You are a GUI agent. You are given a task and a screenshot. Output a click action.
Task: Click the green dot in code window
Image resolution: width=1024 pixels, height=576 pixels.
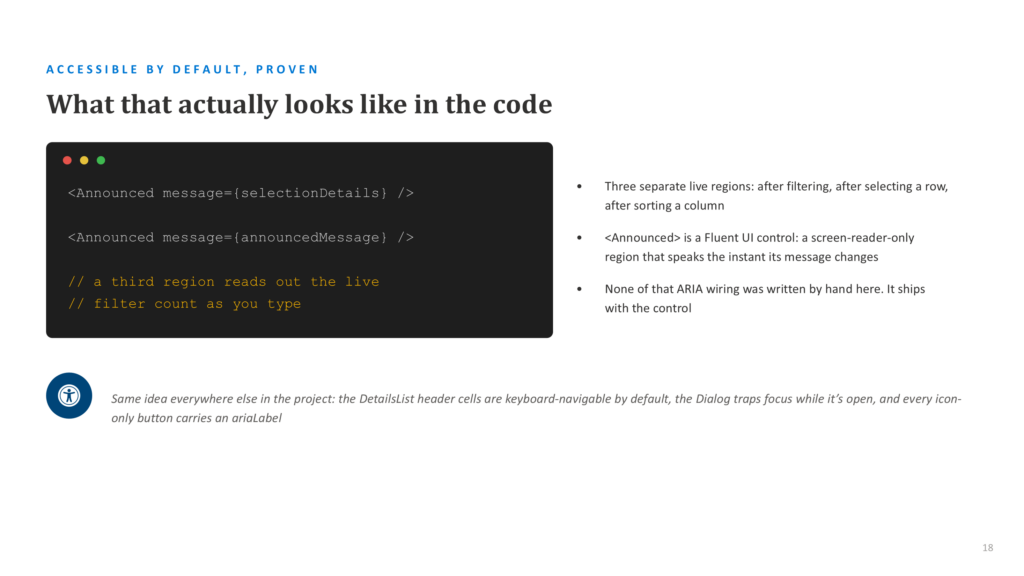tap(101, 160)
